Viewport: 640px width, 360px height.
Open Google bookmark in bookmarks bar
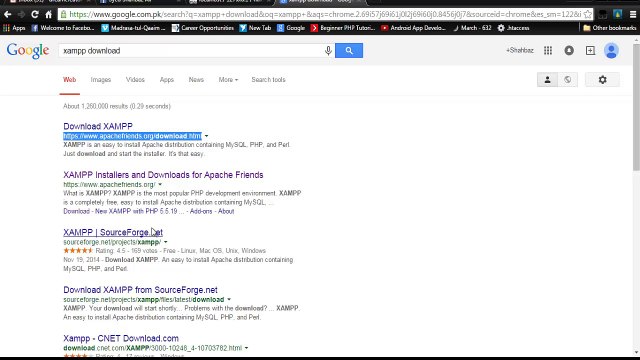pyautogui.click(x=291, y=28)
